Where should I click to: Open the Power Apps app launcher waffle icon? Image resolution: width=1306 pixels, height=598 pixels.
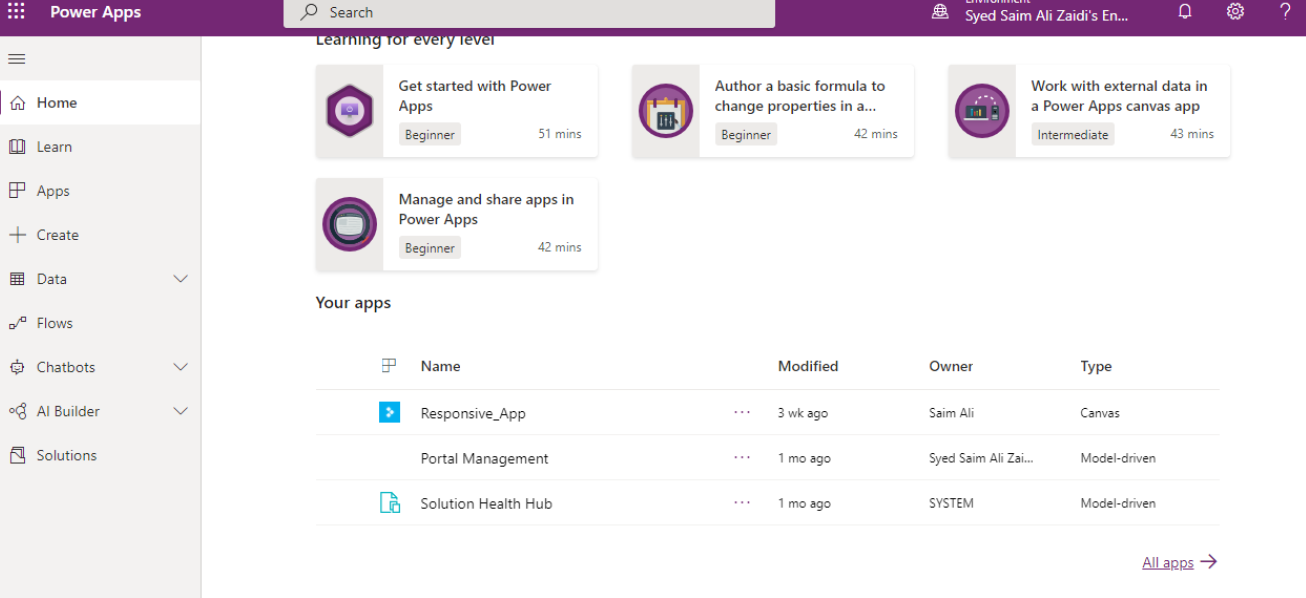pyautogui.click(x=16, y=12)
